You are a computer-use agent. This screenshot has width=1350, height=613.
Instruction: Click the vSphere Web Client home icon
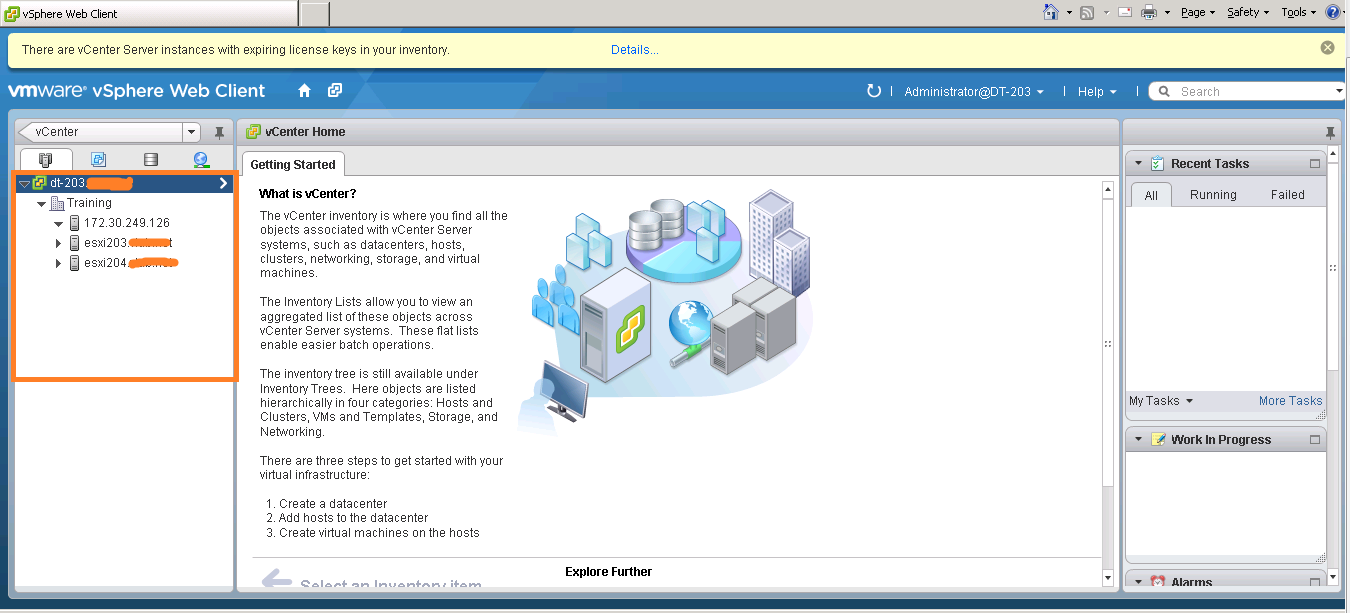point(304,90)
